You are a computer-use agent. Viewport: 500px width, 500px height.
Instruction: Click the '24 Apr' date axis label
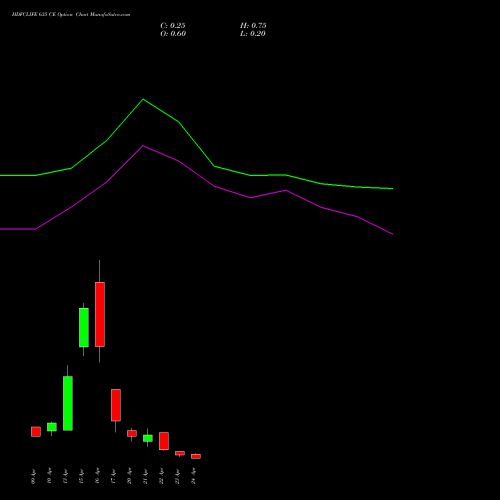click(193, 477)
